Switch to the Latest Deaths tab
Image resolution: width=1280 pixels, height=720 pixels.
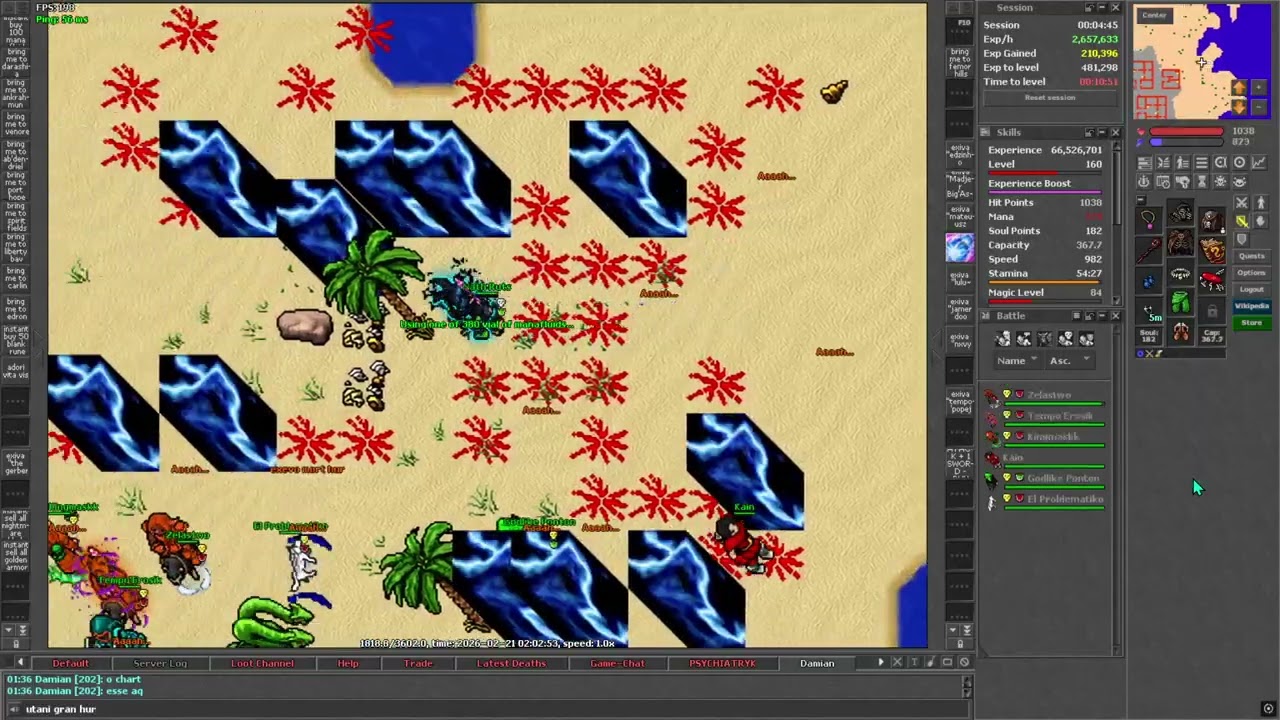(x=511, y=663)
